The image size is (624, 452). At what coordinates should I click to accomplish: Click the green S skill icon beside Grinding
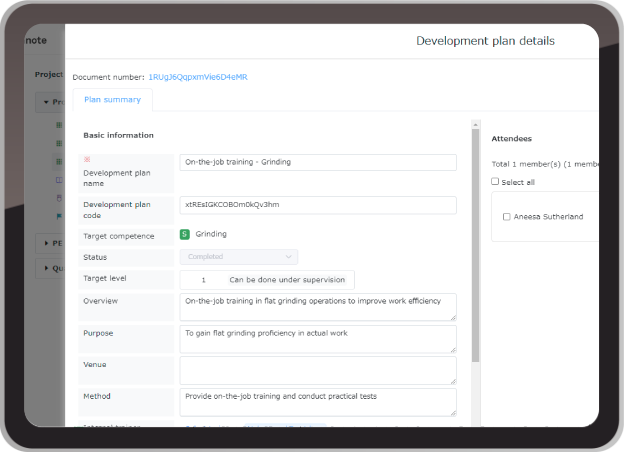coord(185,234)
